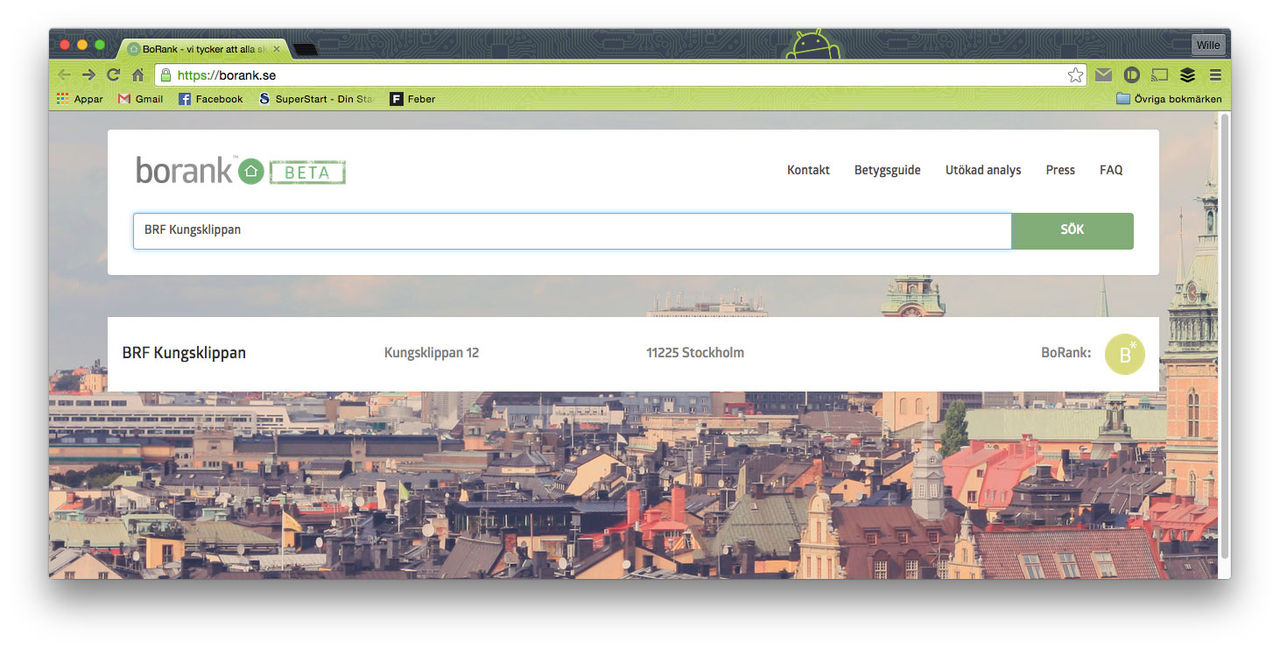Click the Cast screen extension icon
The height and width of the screenshot is (649, 1280).
(x=1159, y=75)
